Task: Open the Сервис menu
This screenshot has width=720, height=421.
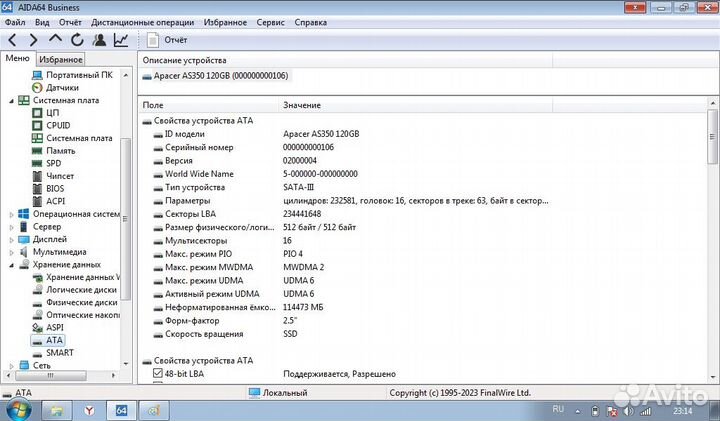Action: pyautogui.click(x=270, y=22)
